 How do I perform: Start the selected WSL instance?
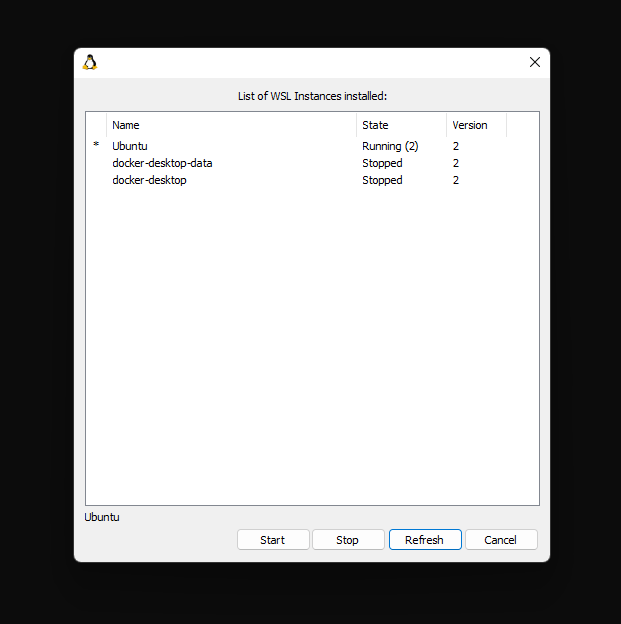tap(273, 540)
